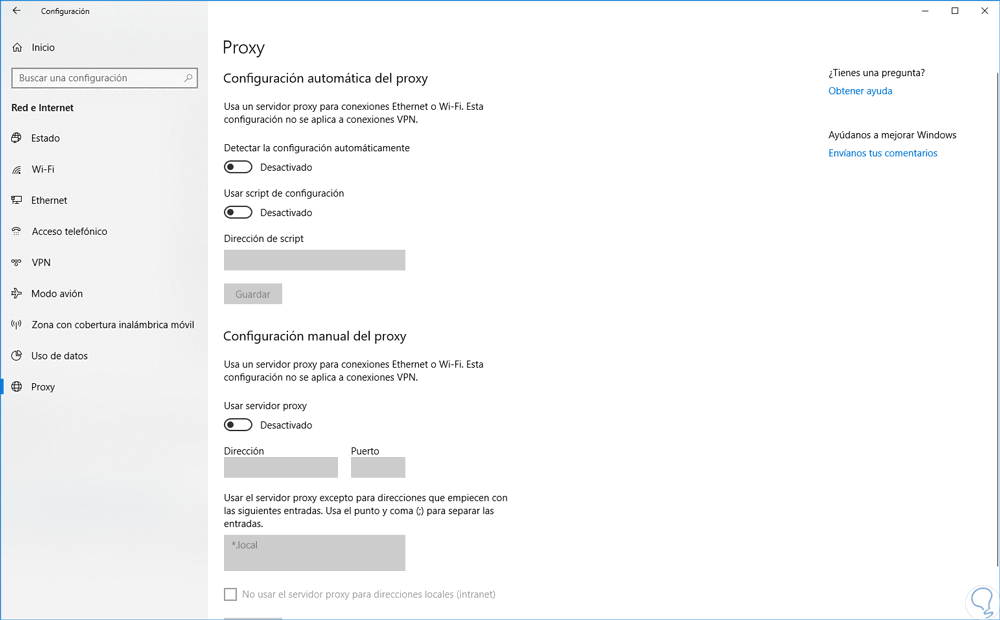Turn on Usar servidor proxy switch
Viewport: 1000px width, 620px height.
238,425
